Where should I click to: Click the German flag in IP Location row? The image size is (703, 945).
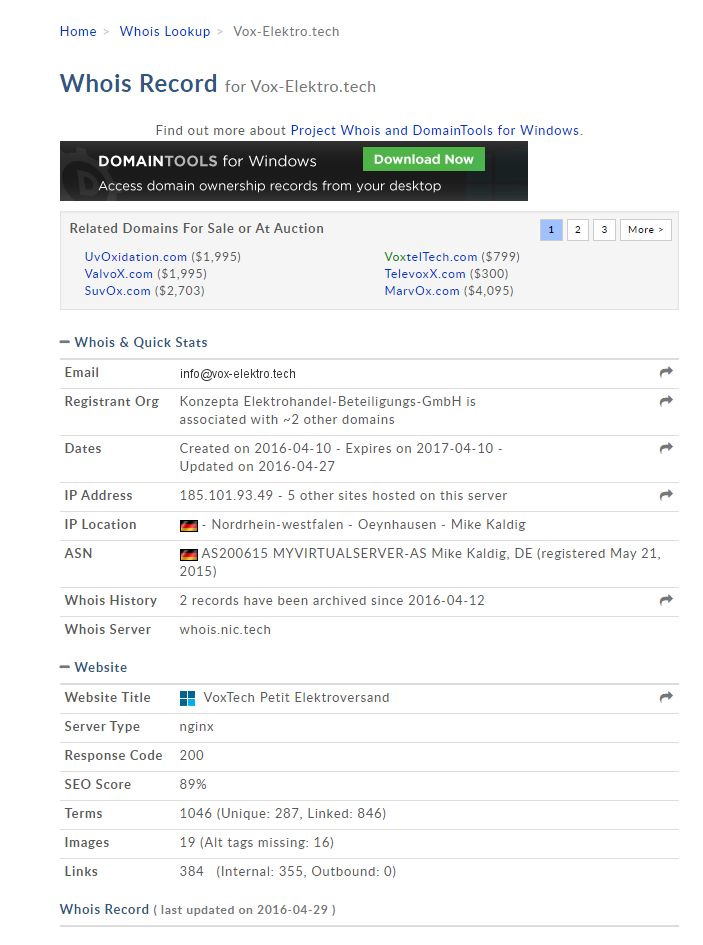tap(189, 526)
